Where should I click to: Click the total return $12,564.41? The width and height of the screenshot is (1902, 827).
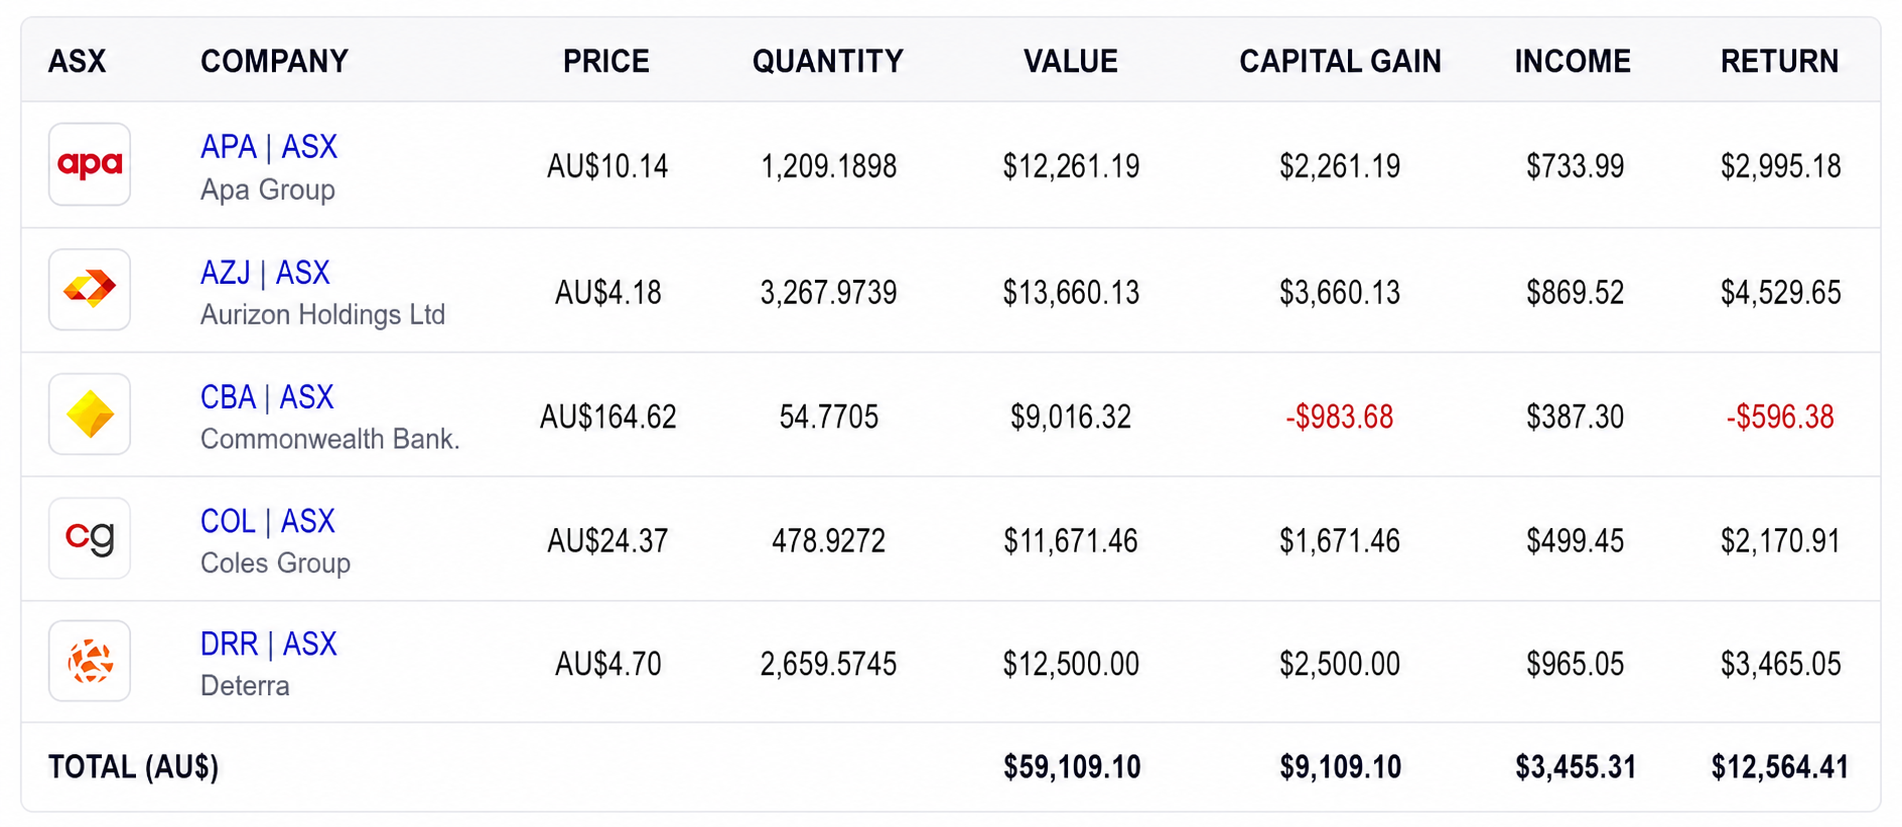1780,768
